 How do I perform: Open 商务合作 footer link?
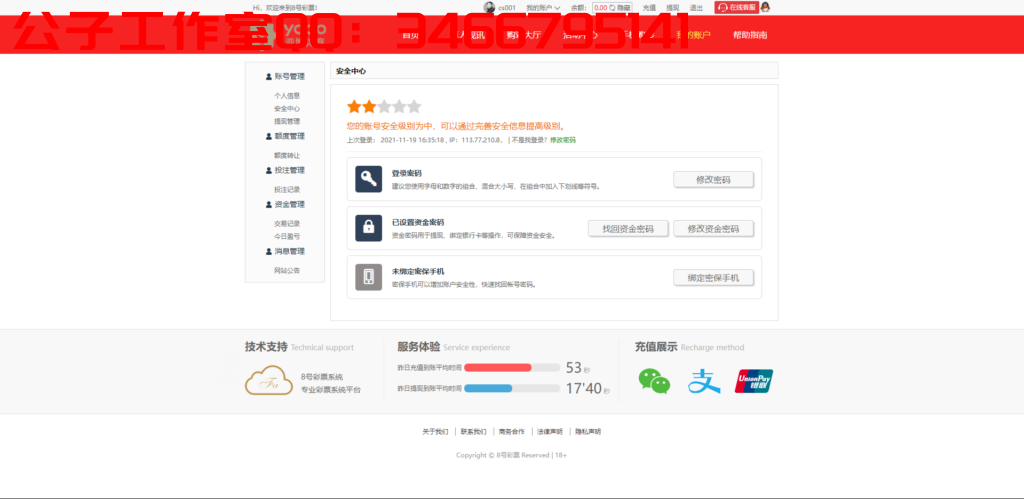(x=511, y=432)
